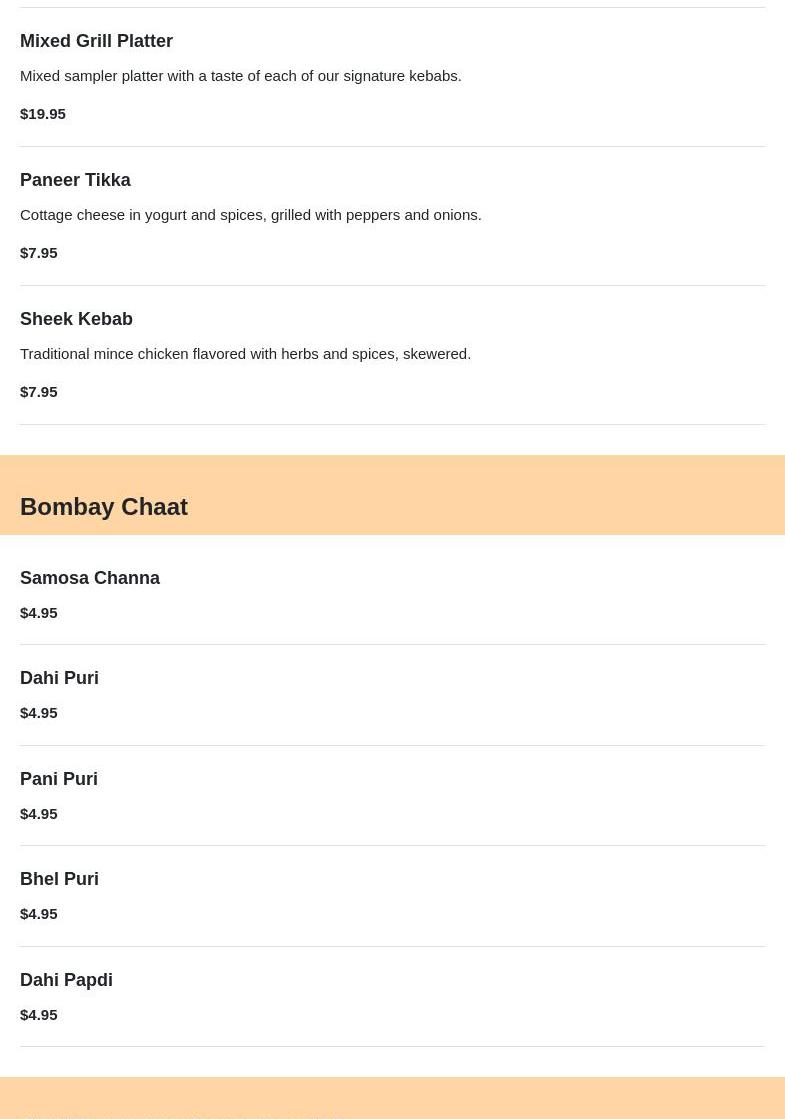The height and width of the screenshot is (1119, 785).
Task: Click the Samosa Channa price
Action: [x=39, y=613]
